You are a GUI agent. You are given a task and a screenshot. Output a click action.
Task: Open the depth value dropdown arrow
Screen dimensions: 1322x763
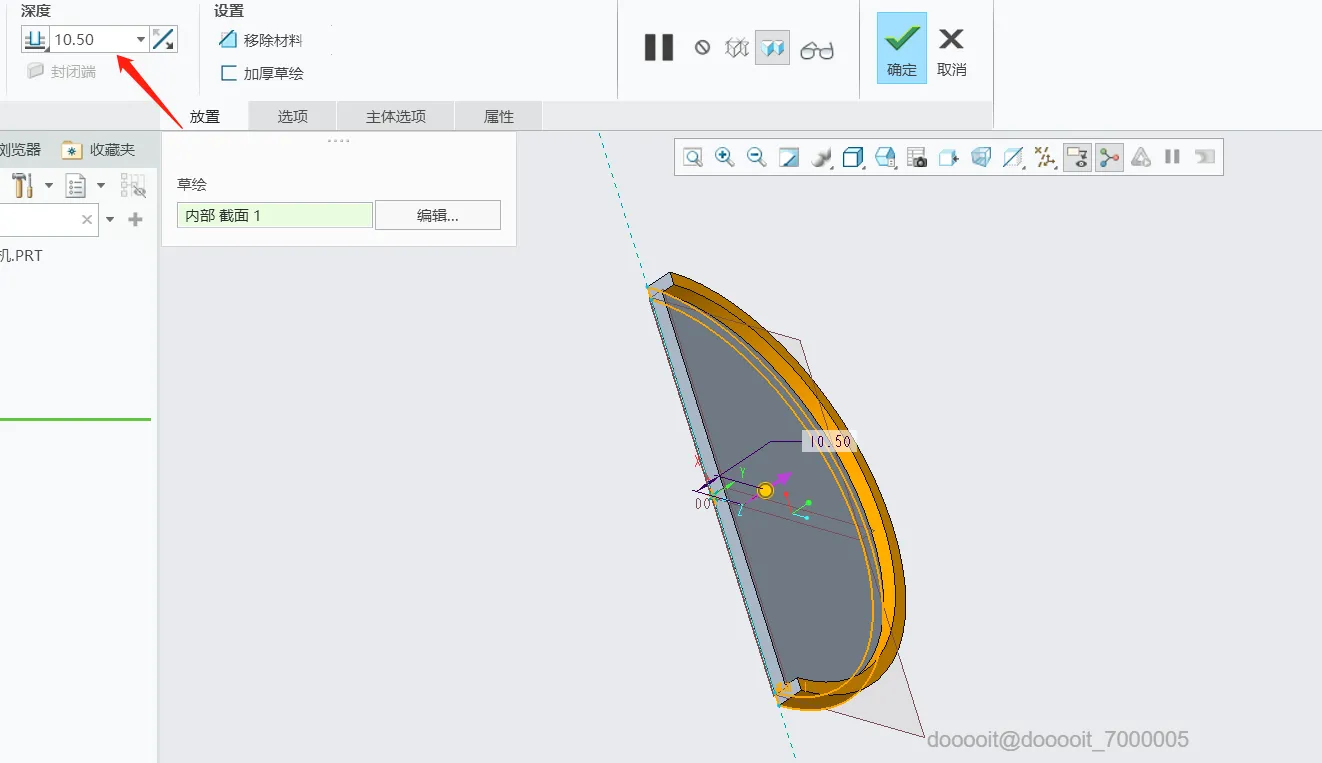pos(141,40)
